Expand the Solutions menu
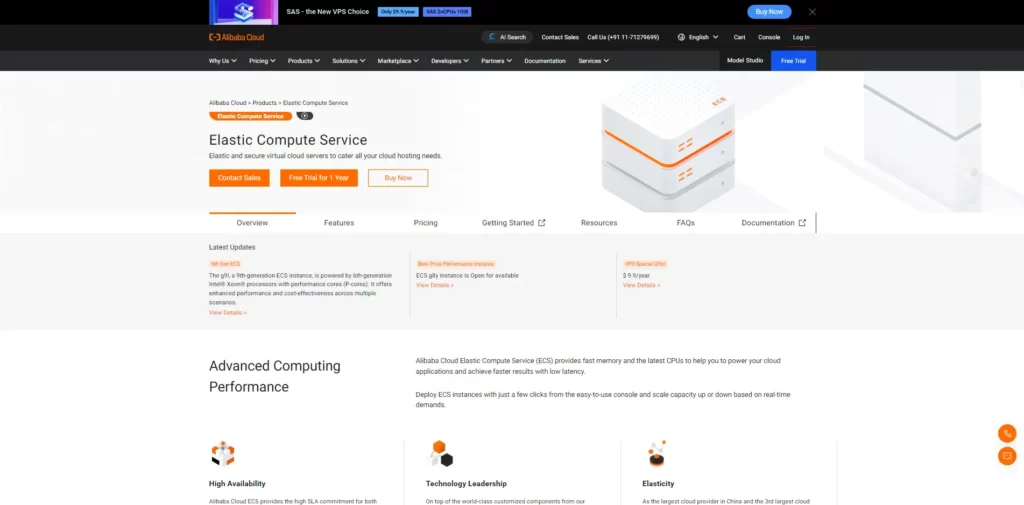1024x505 pixels. click(348, 61)
